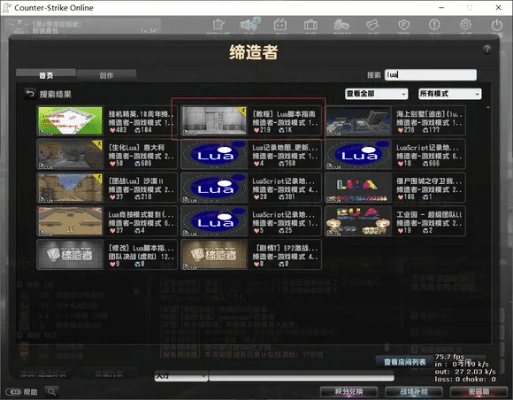Viewport: 513px width, 400px height.
Task: Open the [教程] Lua脚本指南 map thumbnail
Action: click(x=214, y=121)
